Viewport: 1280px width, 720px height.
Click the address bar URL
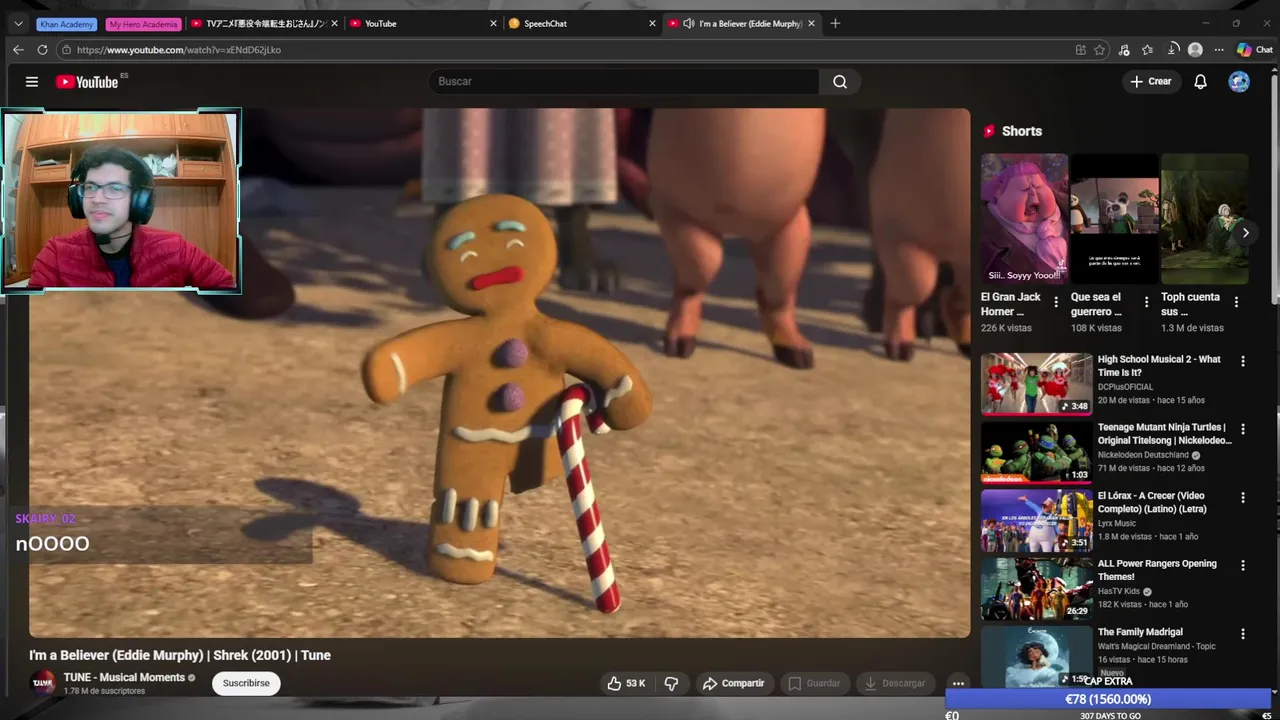(179, 50)
